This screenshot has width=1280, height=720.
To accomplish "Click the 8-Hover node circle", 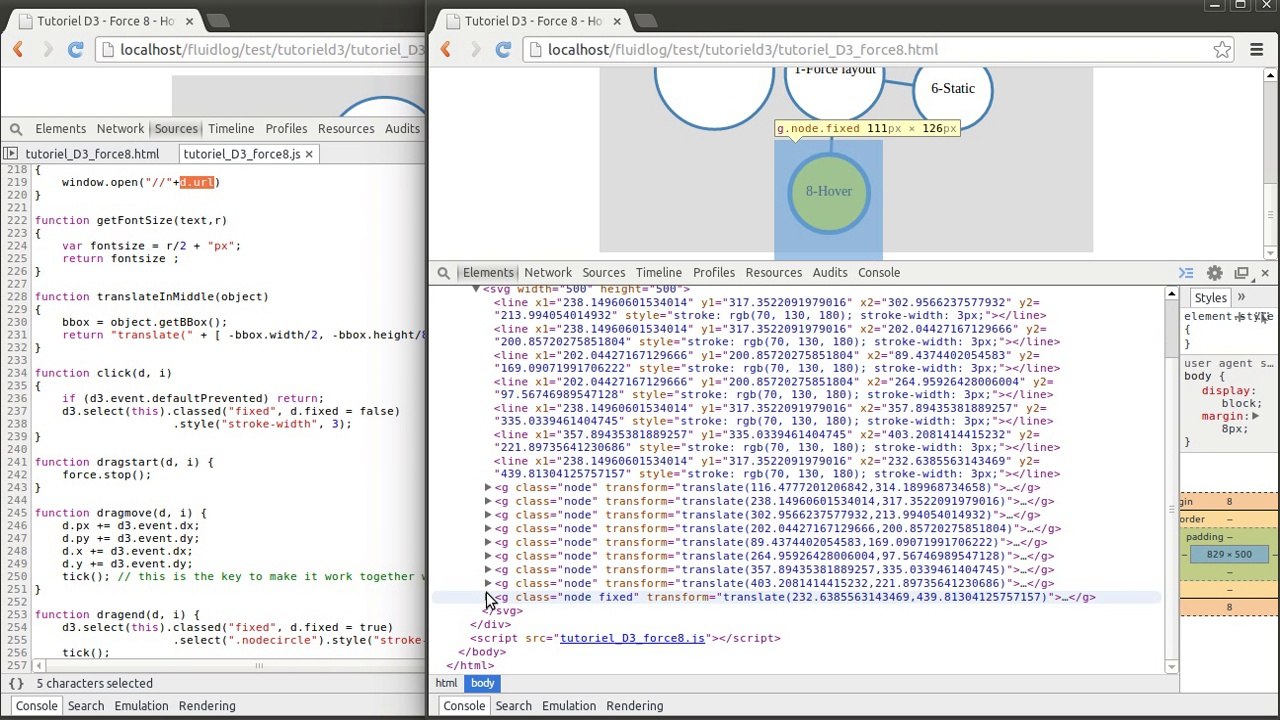I will 829,192.
